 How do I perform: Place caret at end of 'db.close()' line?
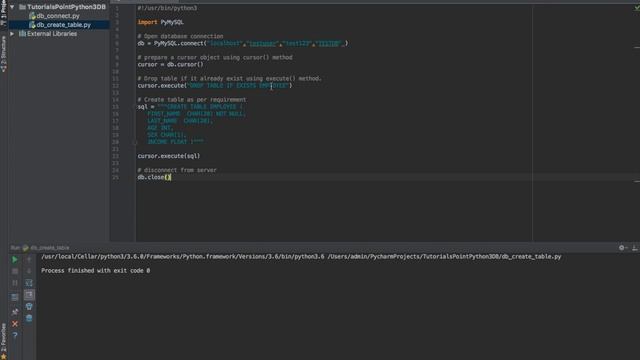171,177
